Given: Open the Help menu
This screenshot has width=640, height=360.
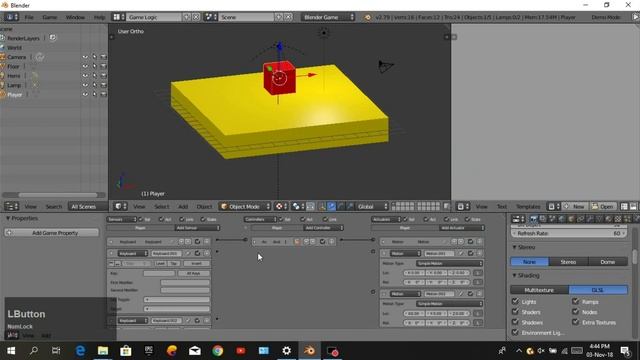Looking at the screenshot, I should pyautogui.click(x=99, y=17).
